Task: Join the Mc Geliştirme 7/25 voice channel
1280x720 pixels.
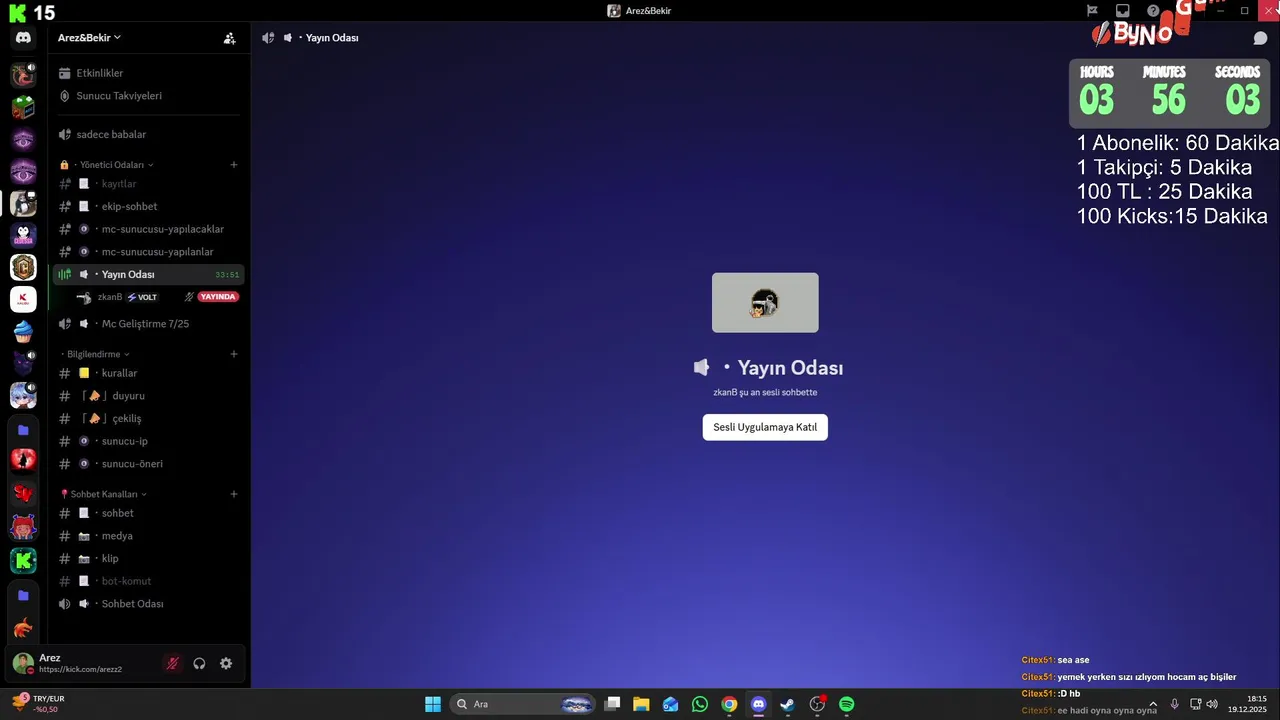Action: pyautogui.click(x=148, y=324)
